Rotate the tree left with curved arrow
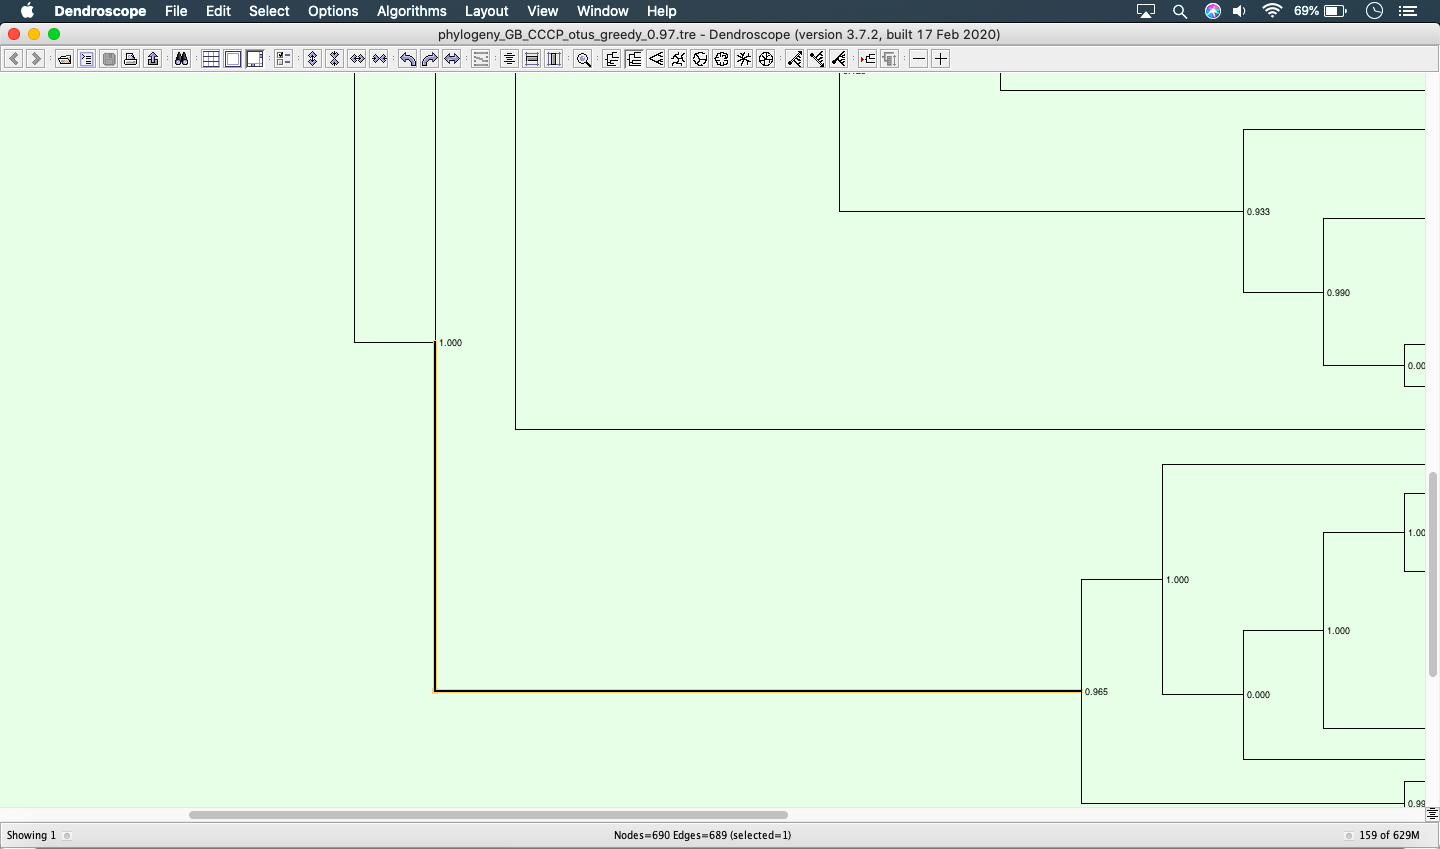 pos(408,59)
